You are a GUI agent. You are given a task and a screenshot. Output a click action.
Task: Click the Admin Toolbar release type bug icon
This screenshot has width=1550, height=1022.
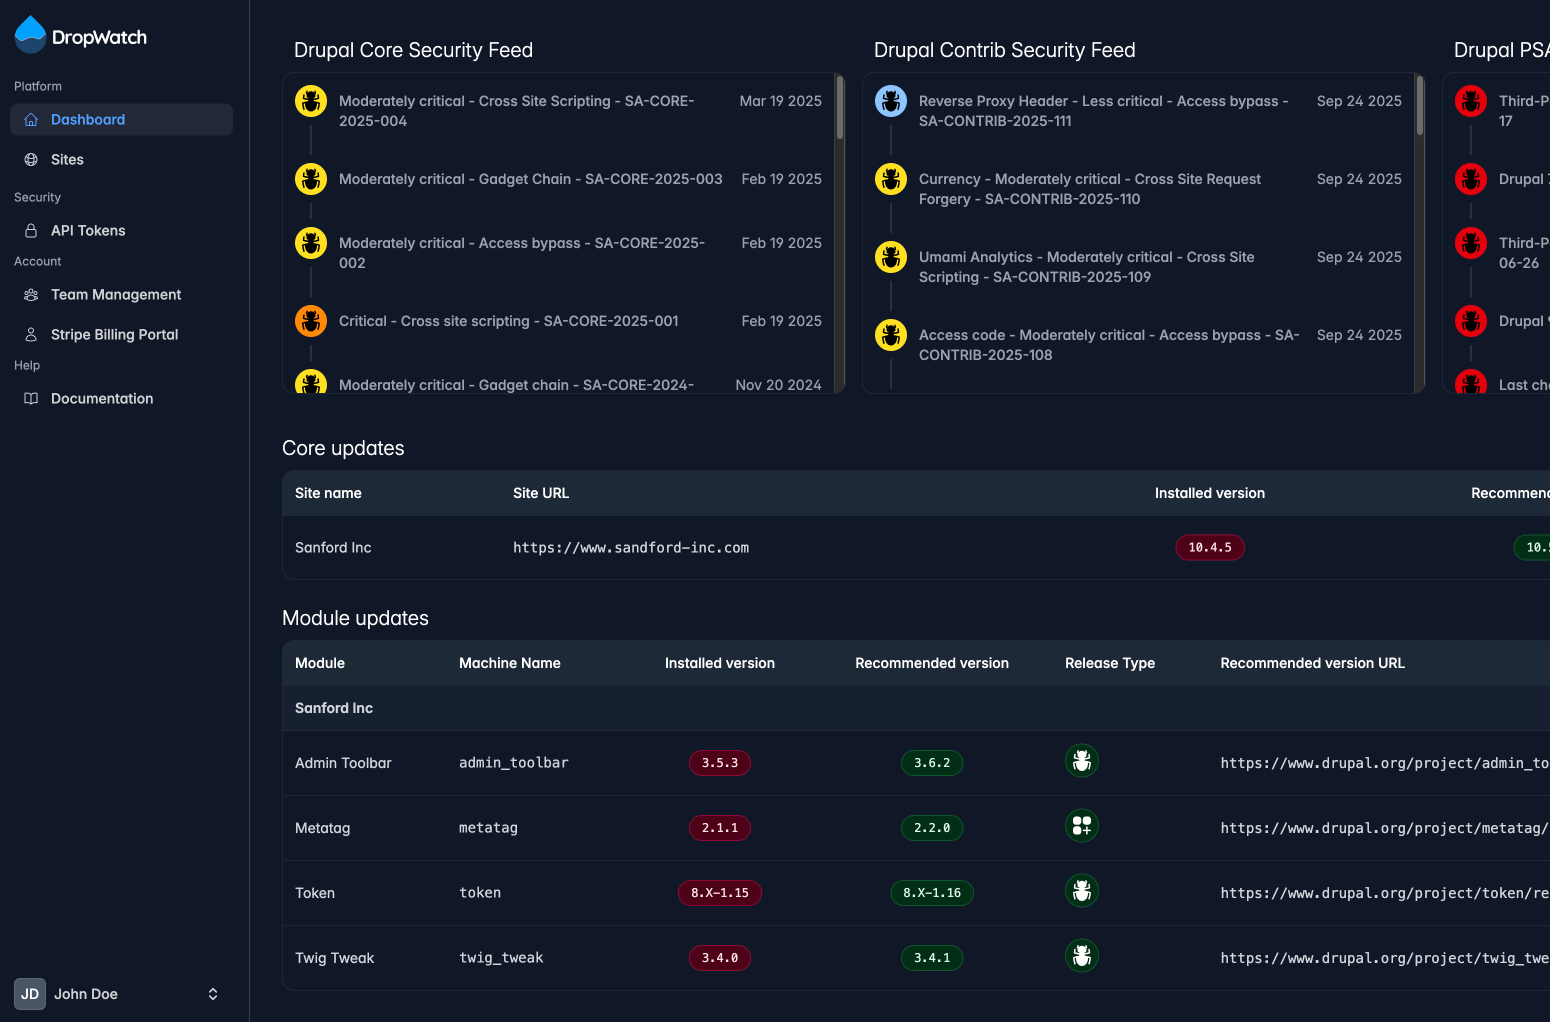1082,761
